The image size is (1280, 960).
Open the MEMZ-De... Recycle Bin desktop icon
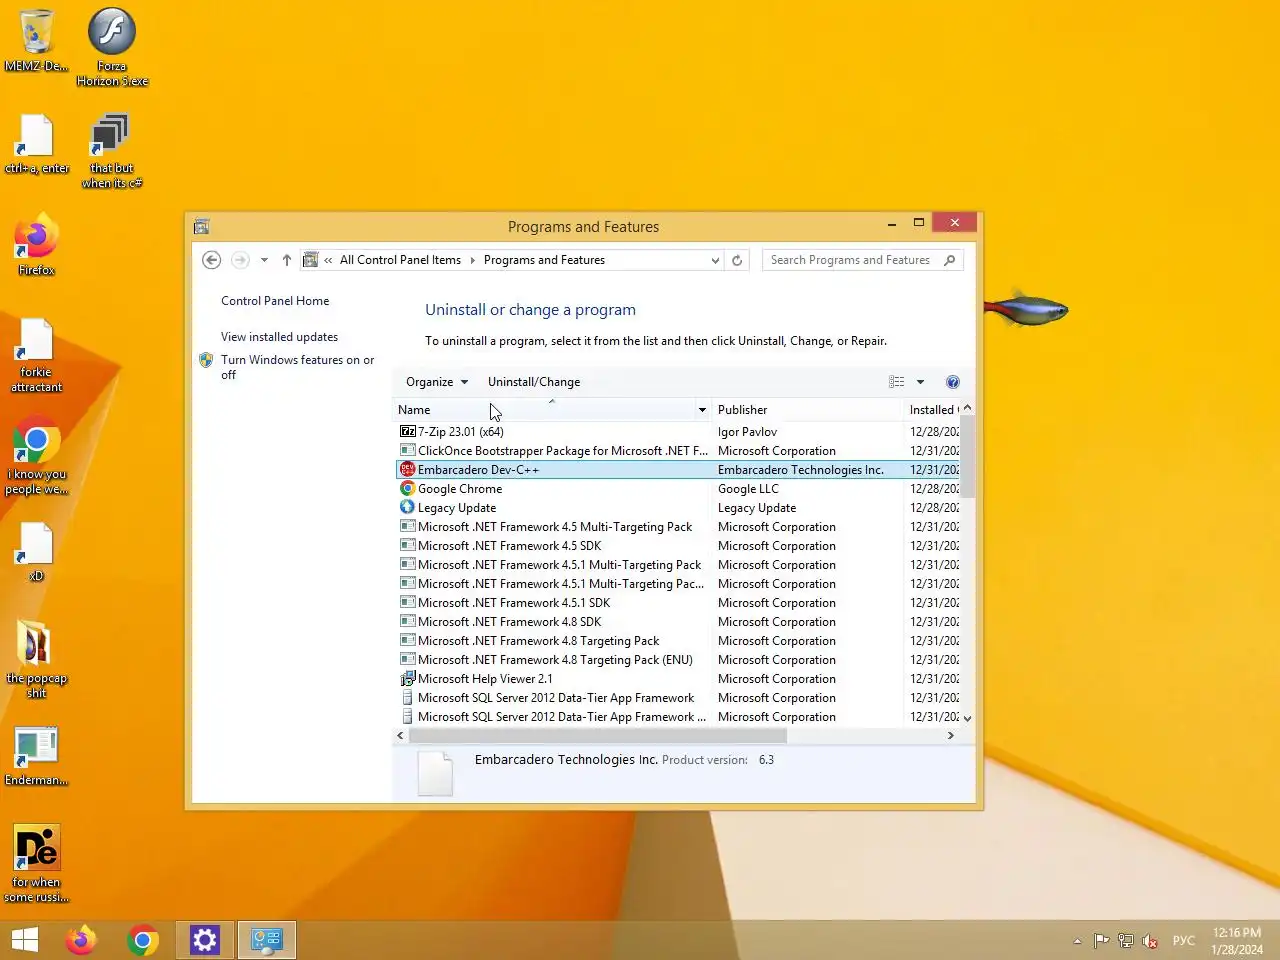36,40
